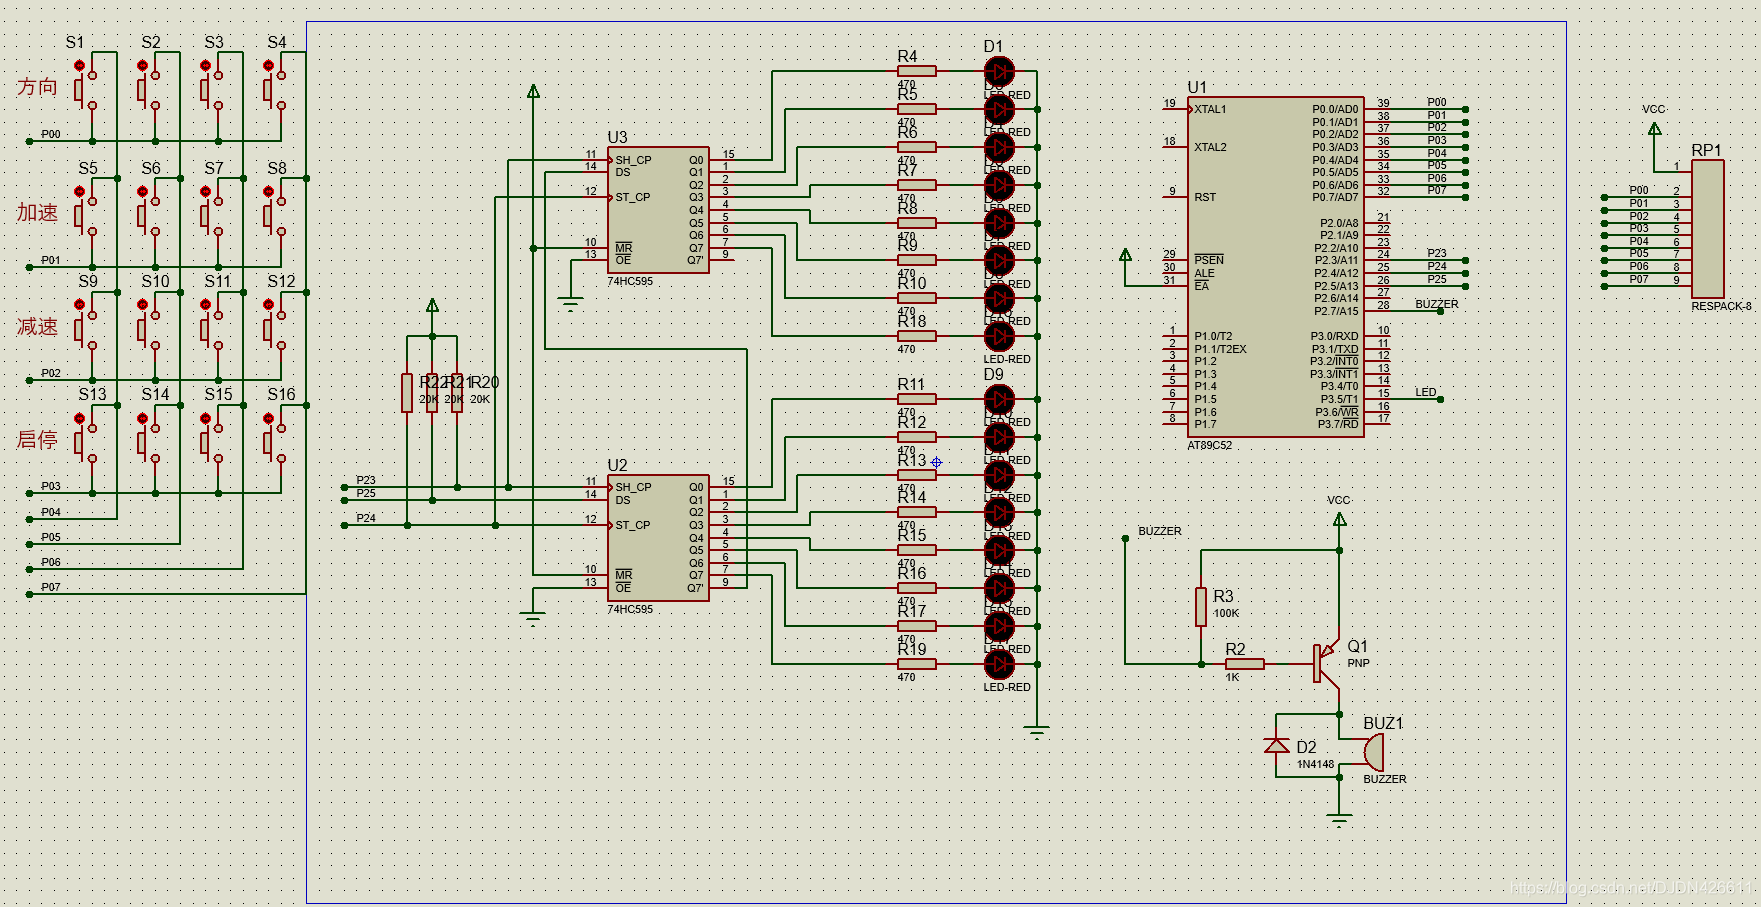Select the LED terminal at pin P3.5
The width and height of the screenshot is (1761, 907).
[x=1439, y=399]
